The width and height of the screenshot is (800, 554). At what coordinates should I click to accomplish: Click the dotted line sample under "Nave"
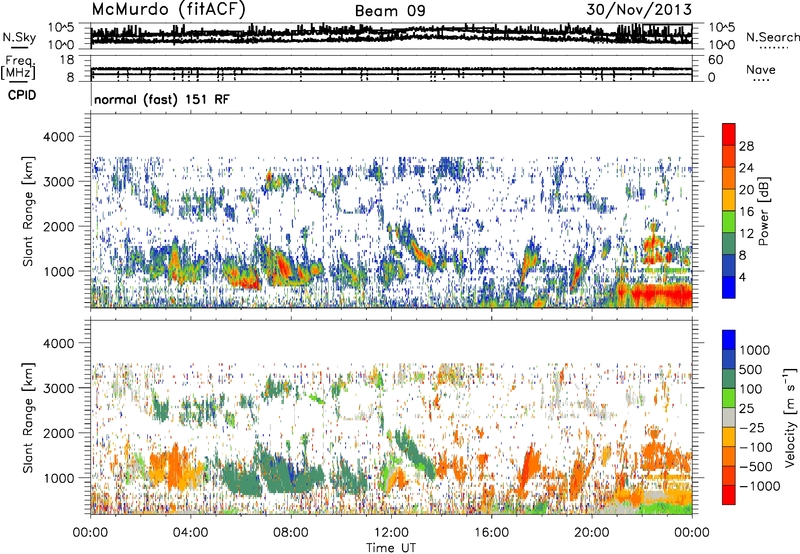[761, 80]
